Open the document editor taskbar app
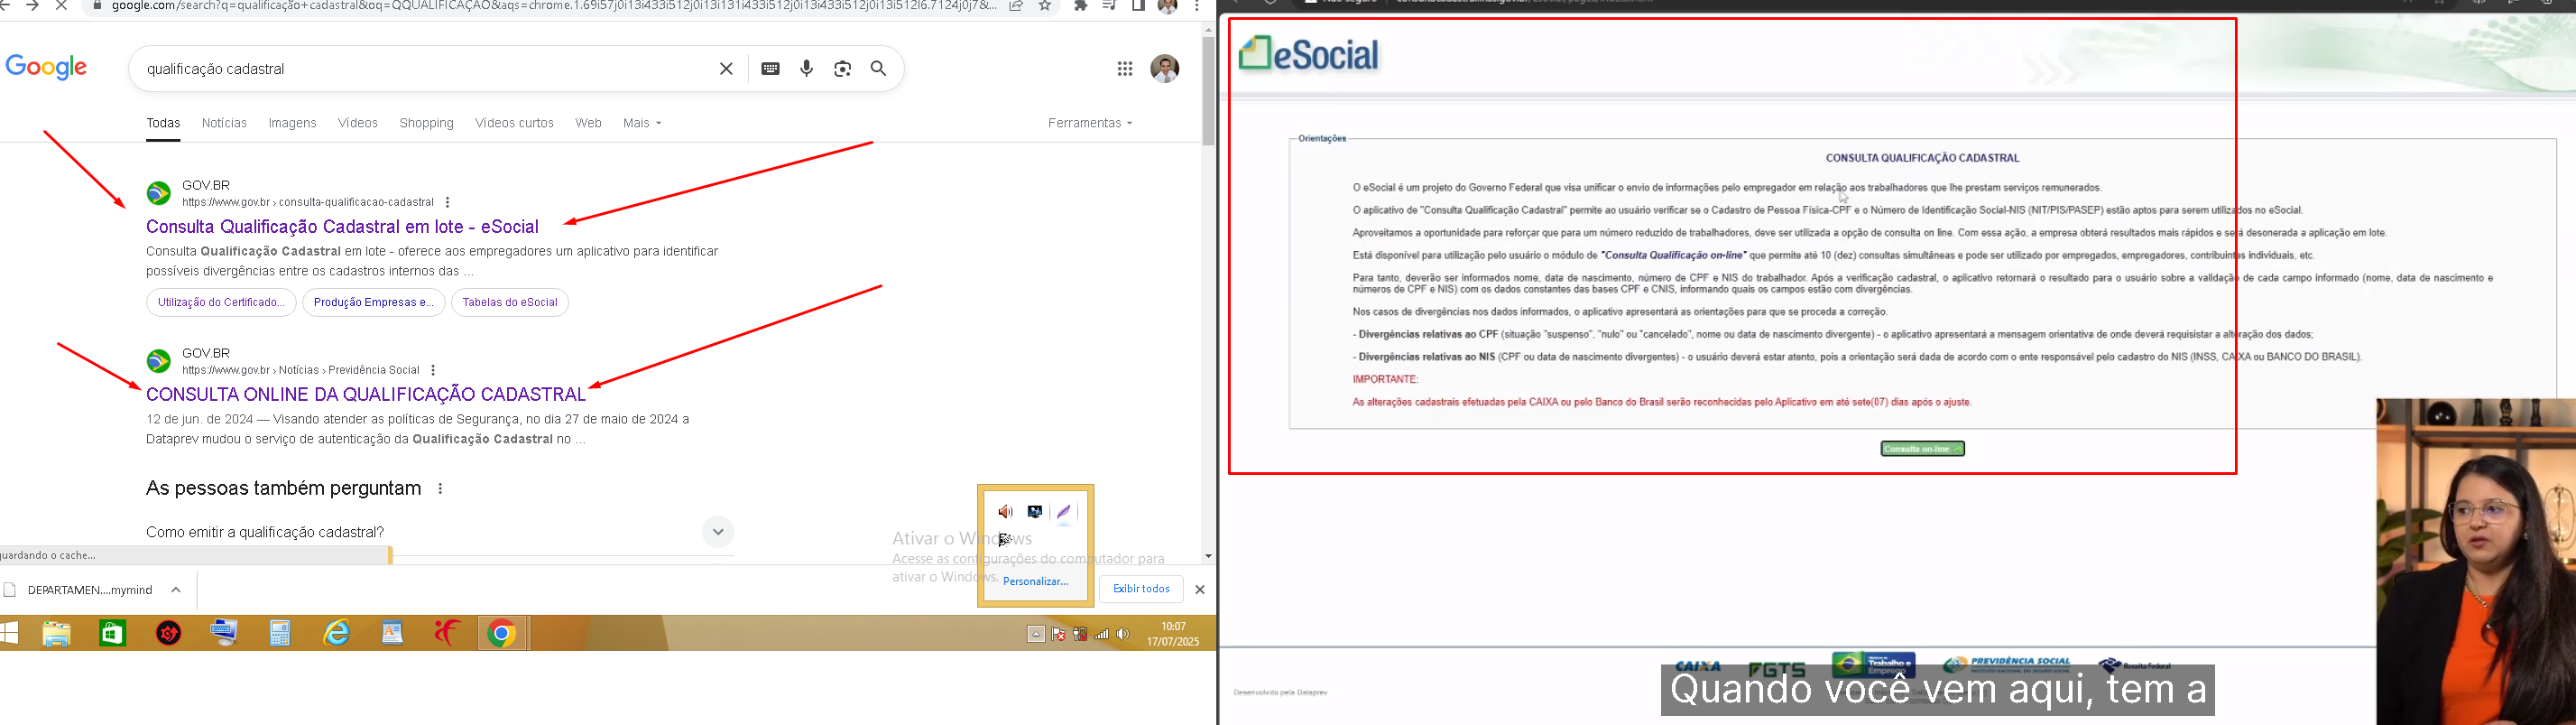The image size is (2576, 725). click(392, 634)
